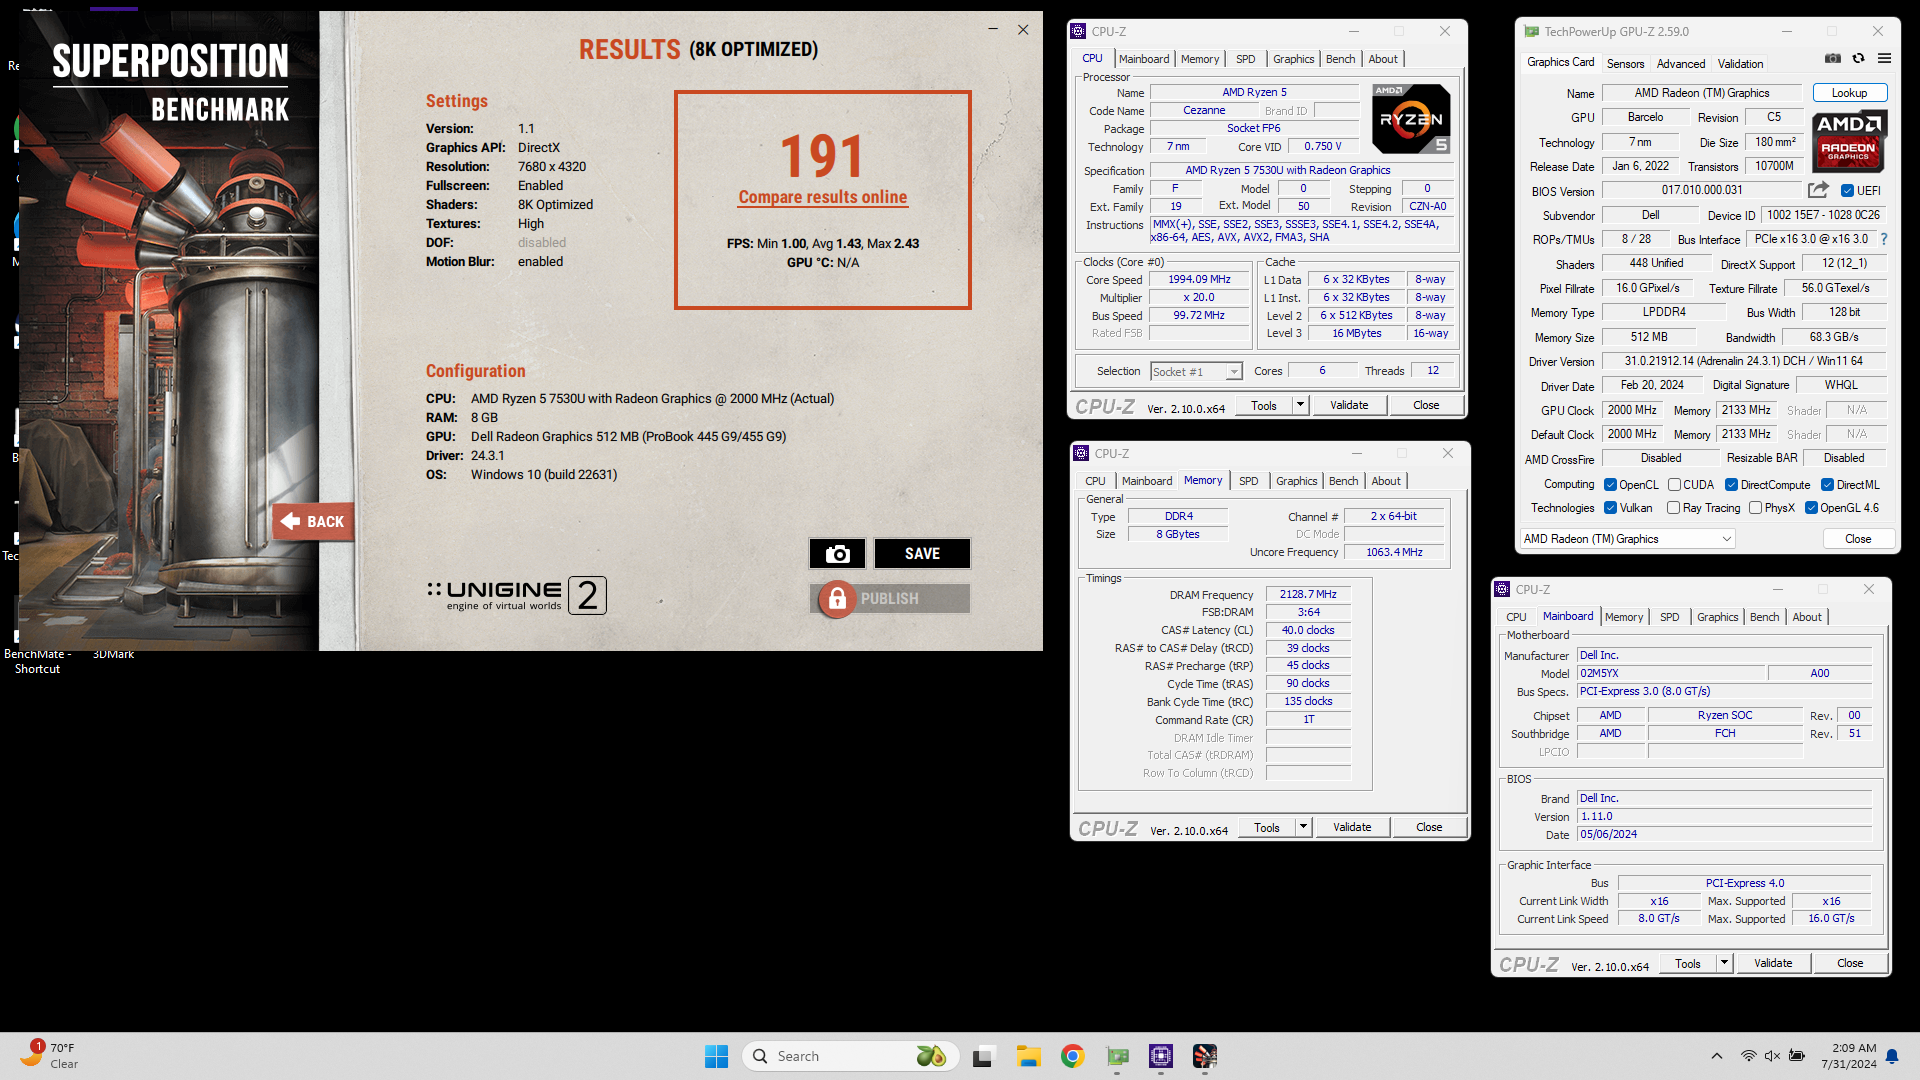Show hidden system tray icons chevron
The width and height of the screenshot is (1920, 1080).
click(x=1717, y=1056)
